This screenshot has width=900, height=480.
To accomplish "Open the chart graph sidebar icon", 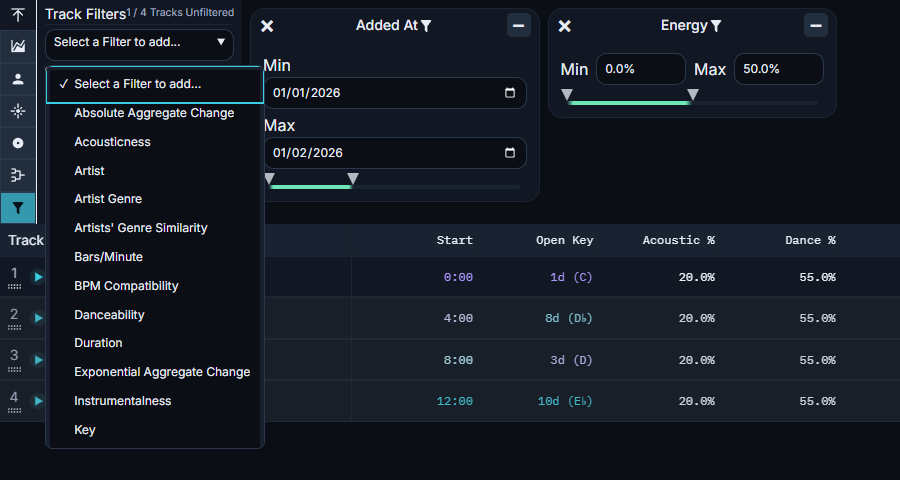I will (18, 47).
